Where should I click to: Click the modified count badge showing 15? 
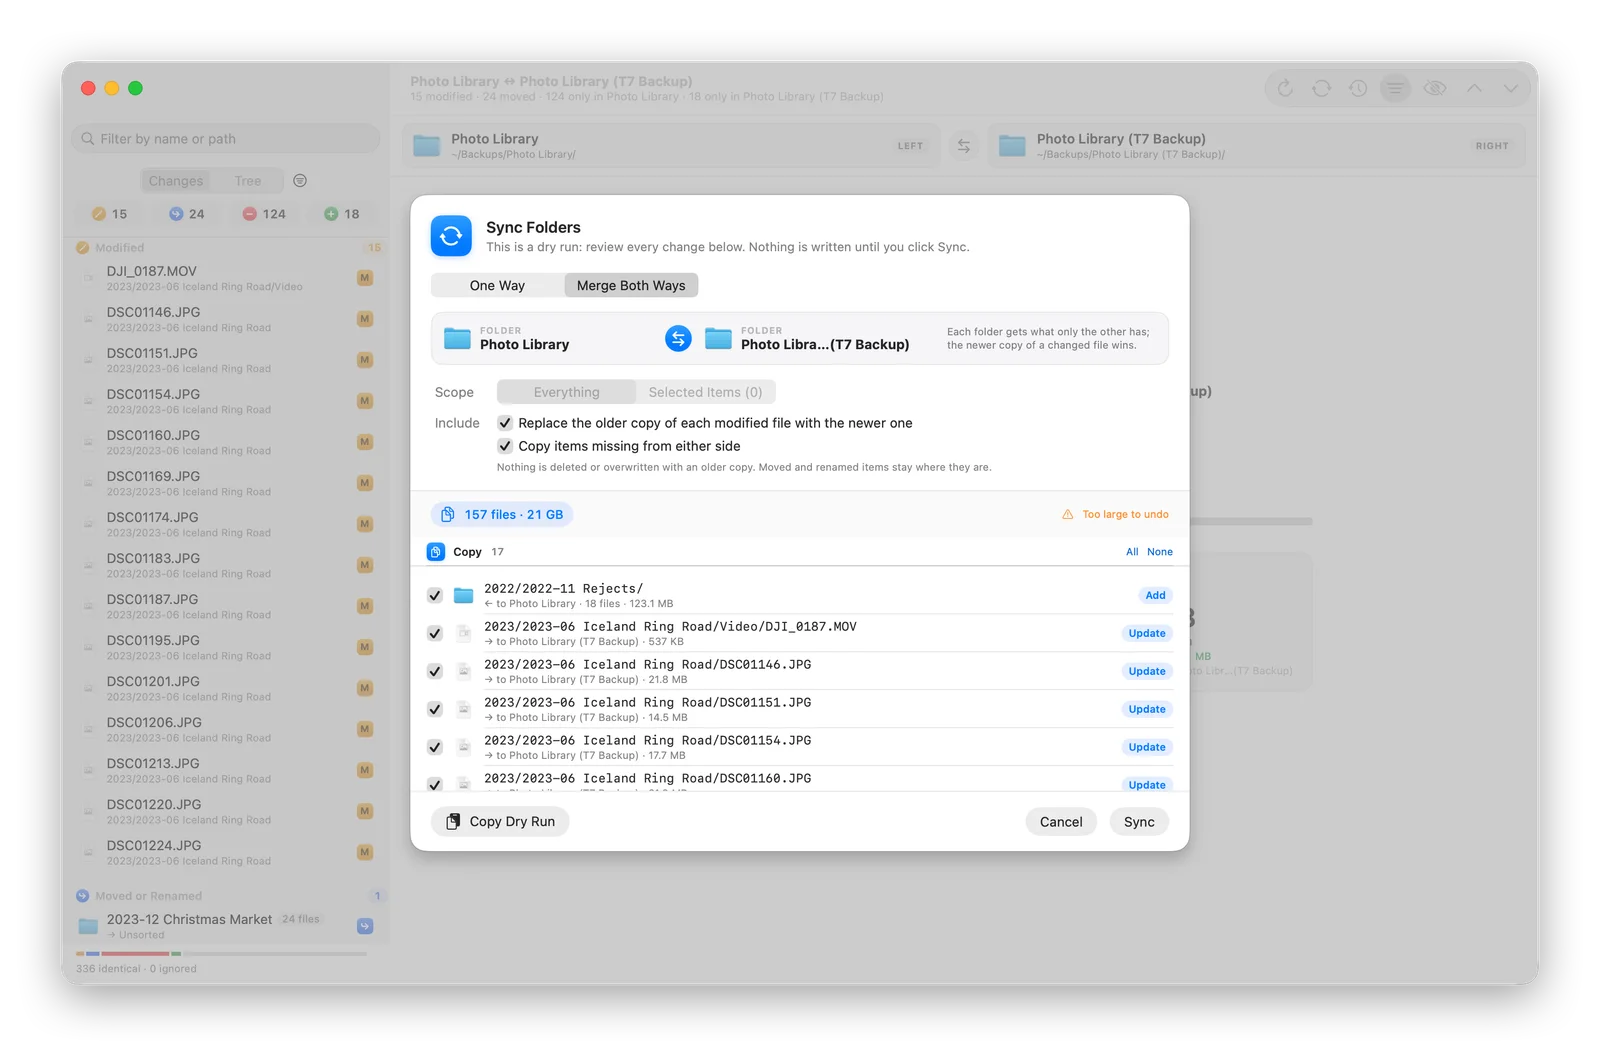click(110, 214)
